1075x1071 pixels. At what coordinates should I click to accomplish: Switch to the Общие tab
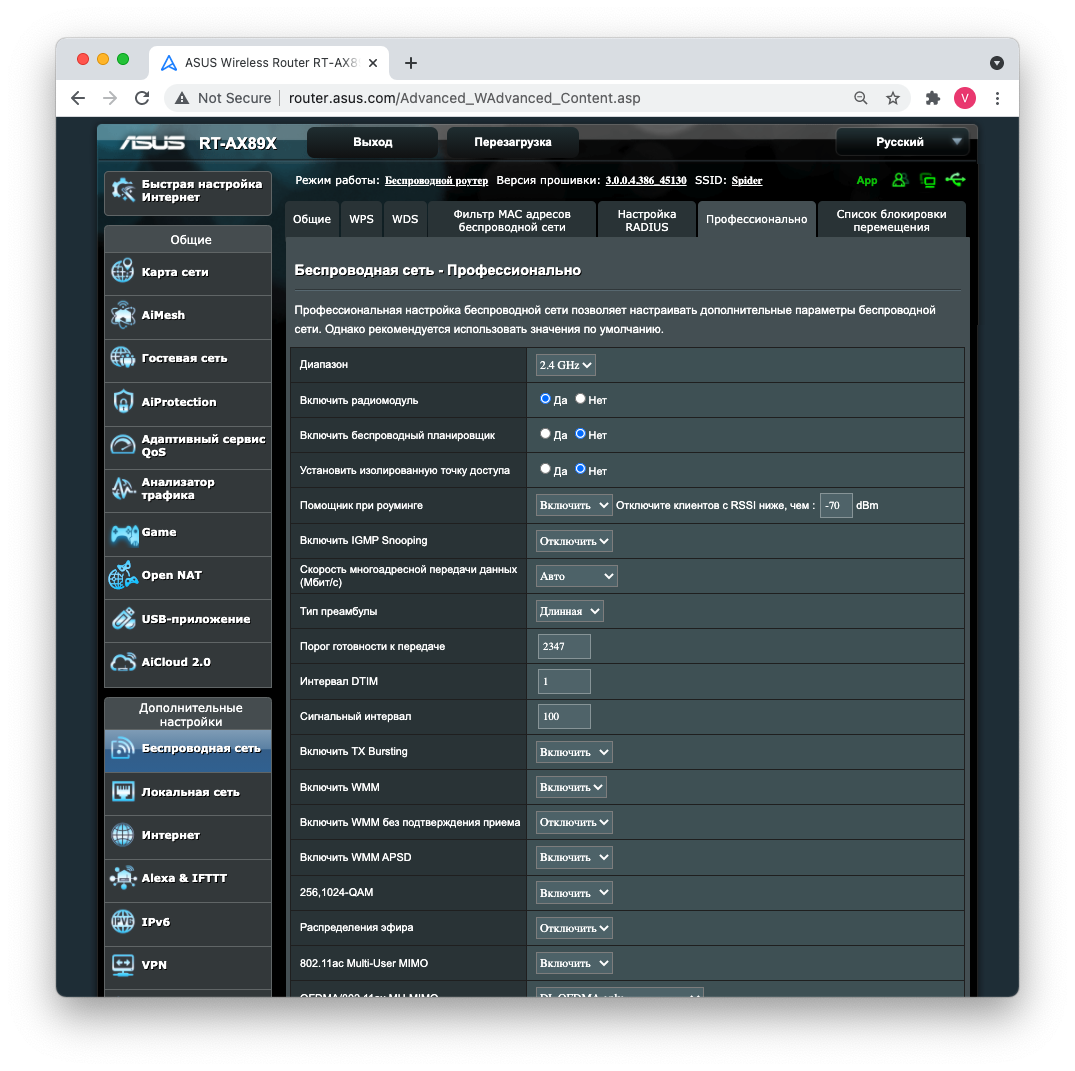tap(312, 219)
